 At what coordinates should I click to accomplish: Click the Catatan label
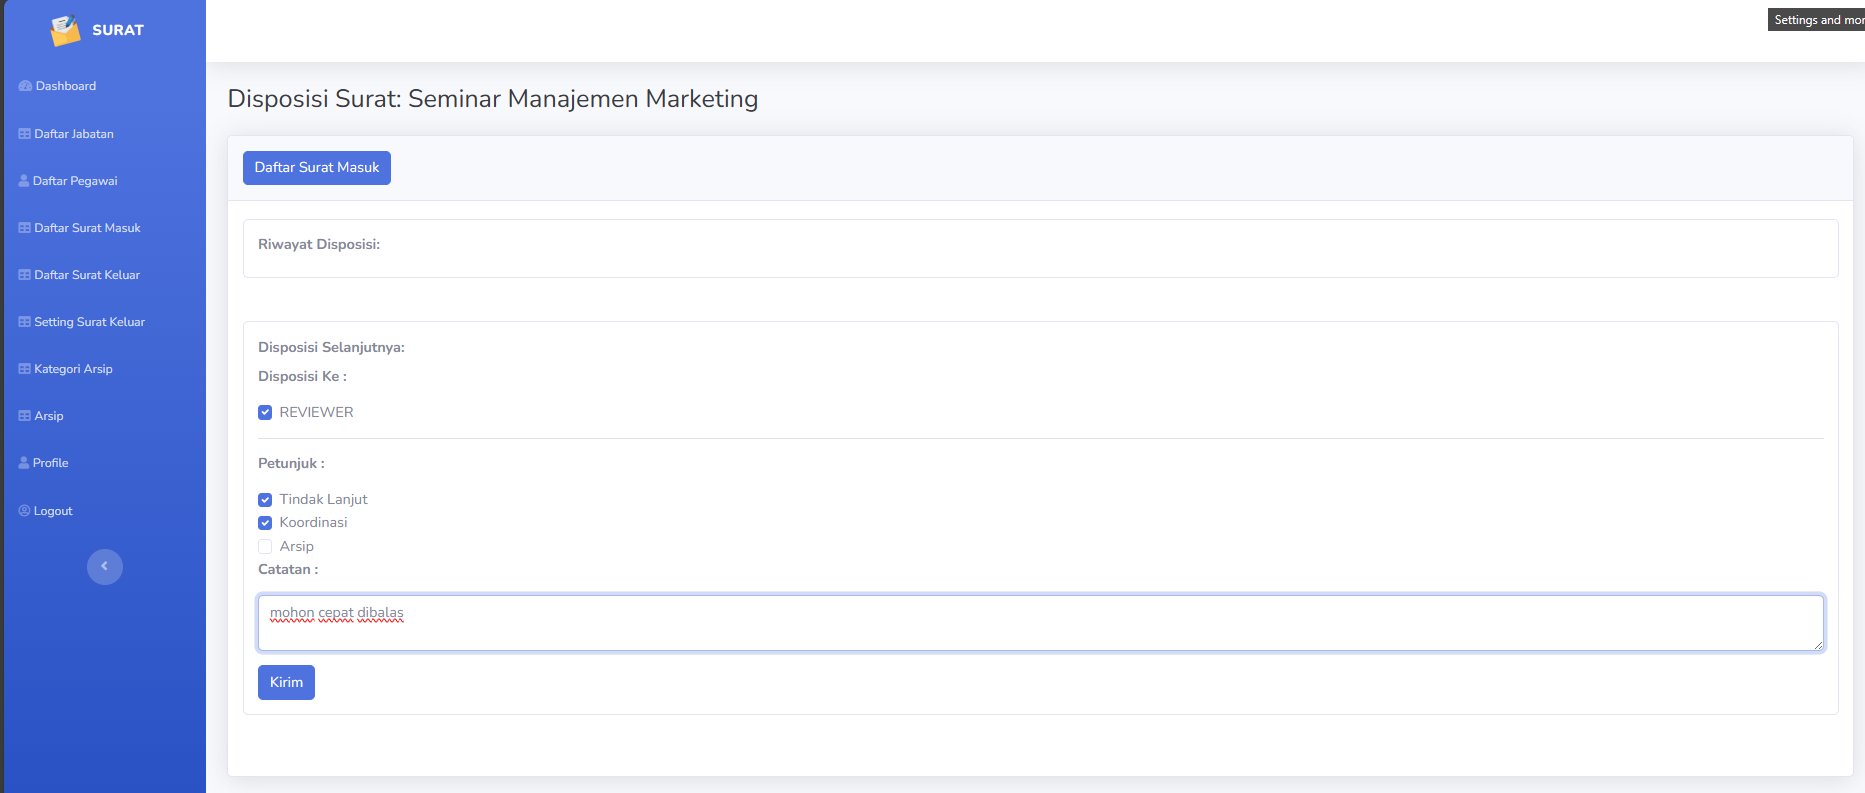288,570
